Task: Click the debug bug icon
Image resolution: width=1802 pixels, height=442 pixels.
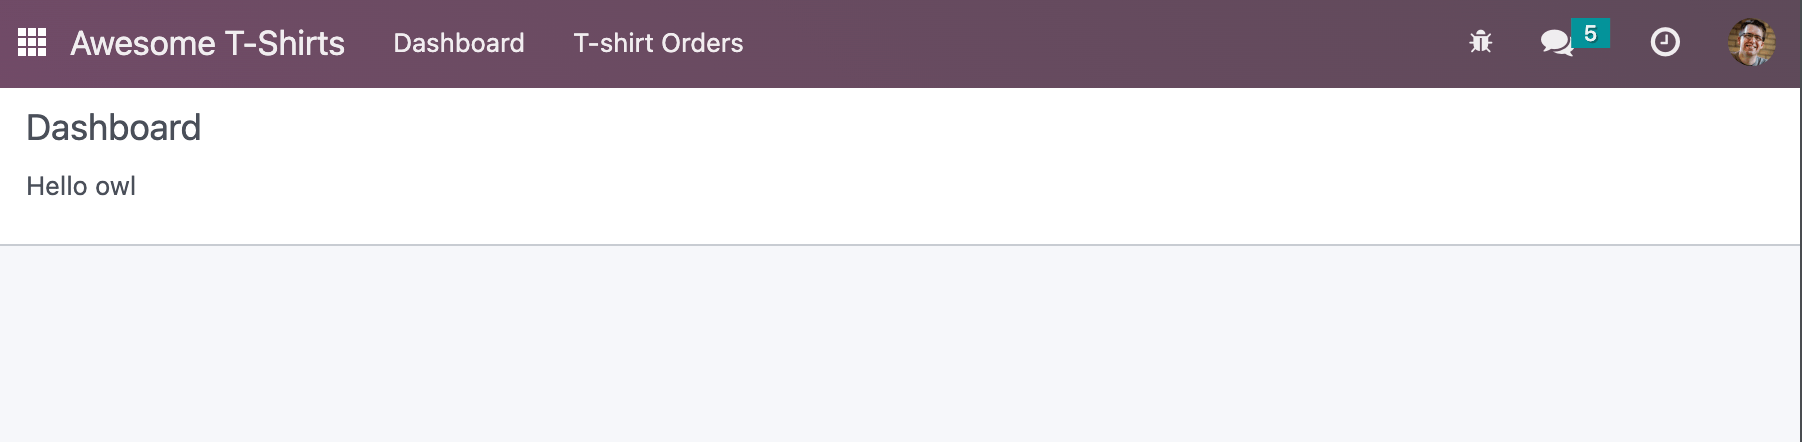Action: 1480,42
